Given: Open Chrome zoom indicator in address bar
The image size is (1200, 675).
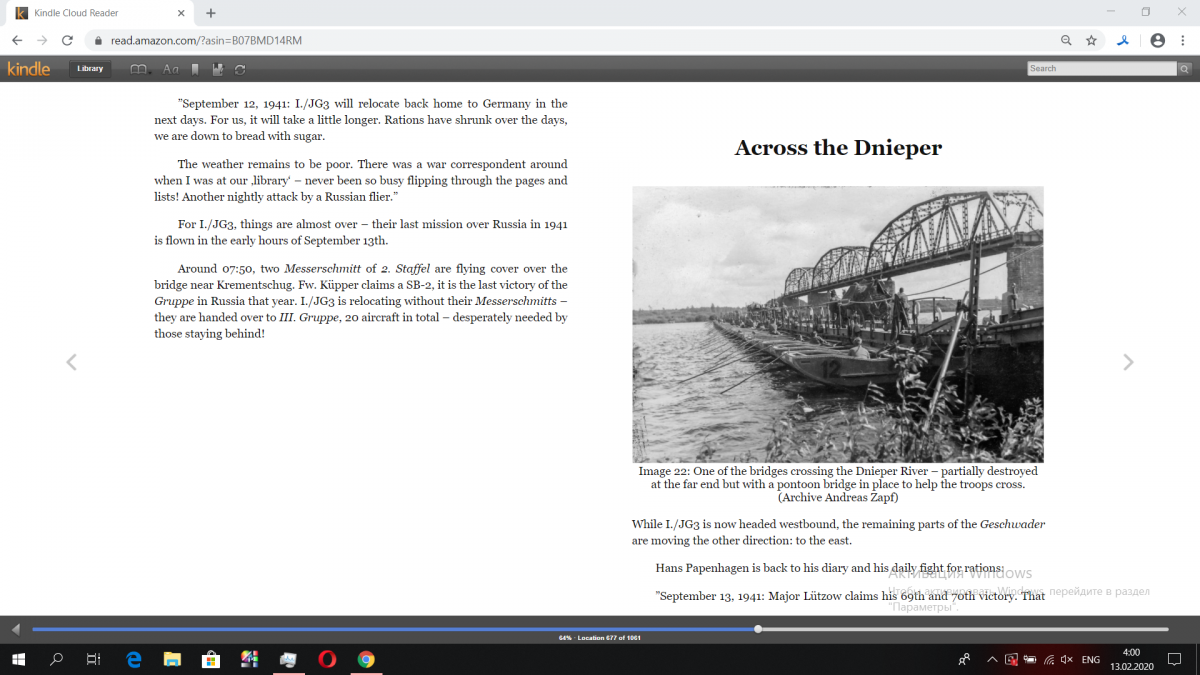Looking at the screenshot, I should coord(1066,41).
